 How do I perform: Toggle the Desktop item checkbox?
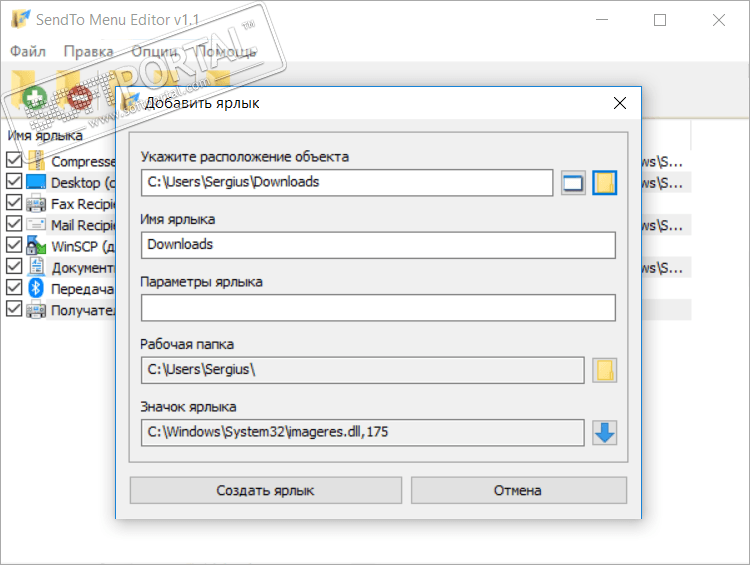pos(14,181)
